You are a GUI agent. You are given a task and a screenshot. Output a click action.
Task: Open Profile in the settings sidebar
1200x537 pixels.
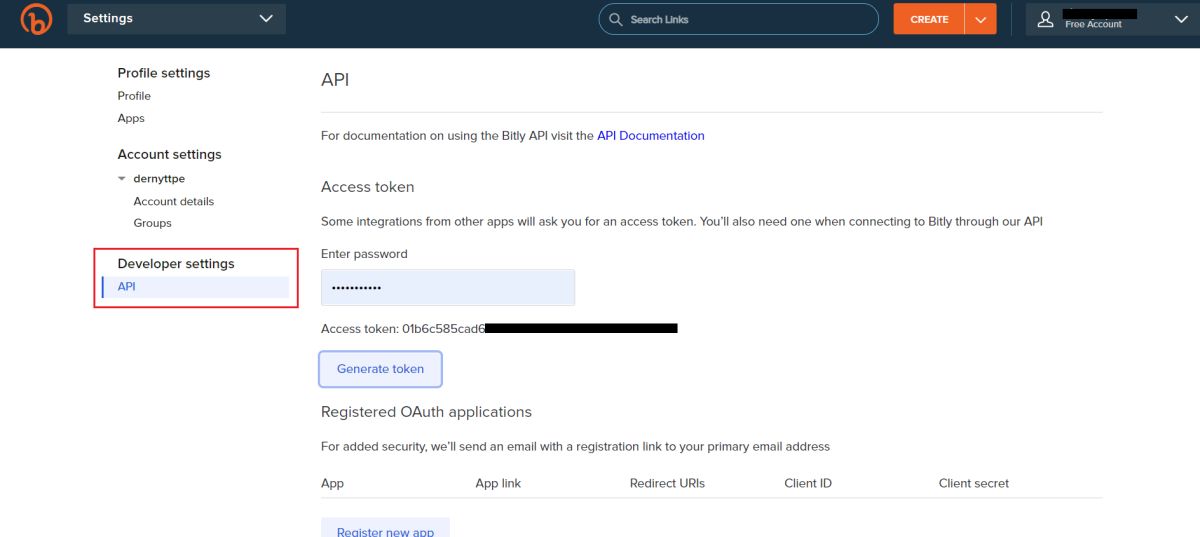(134, 96)
